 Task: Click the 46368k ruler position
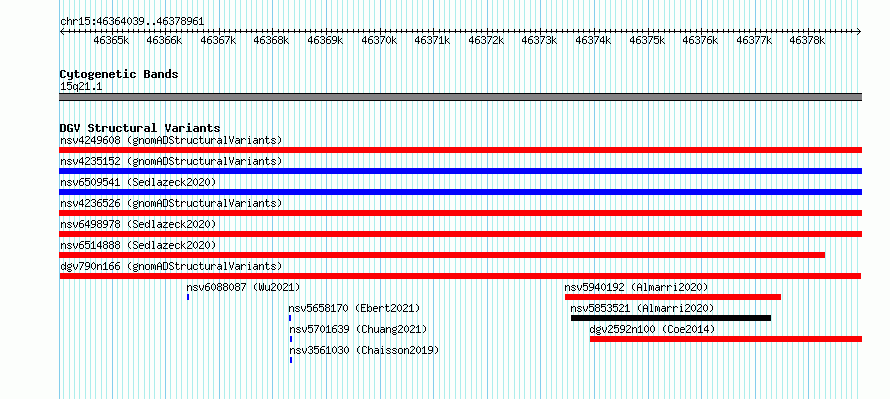(271, 40)
